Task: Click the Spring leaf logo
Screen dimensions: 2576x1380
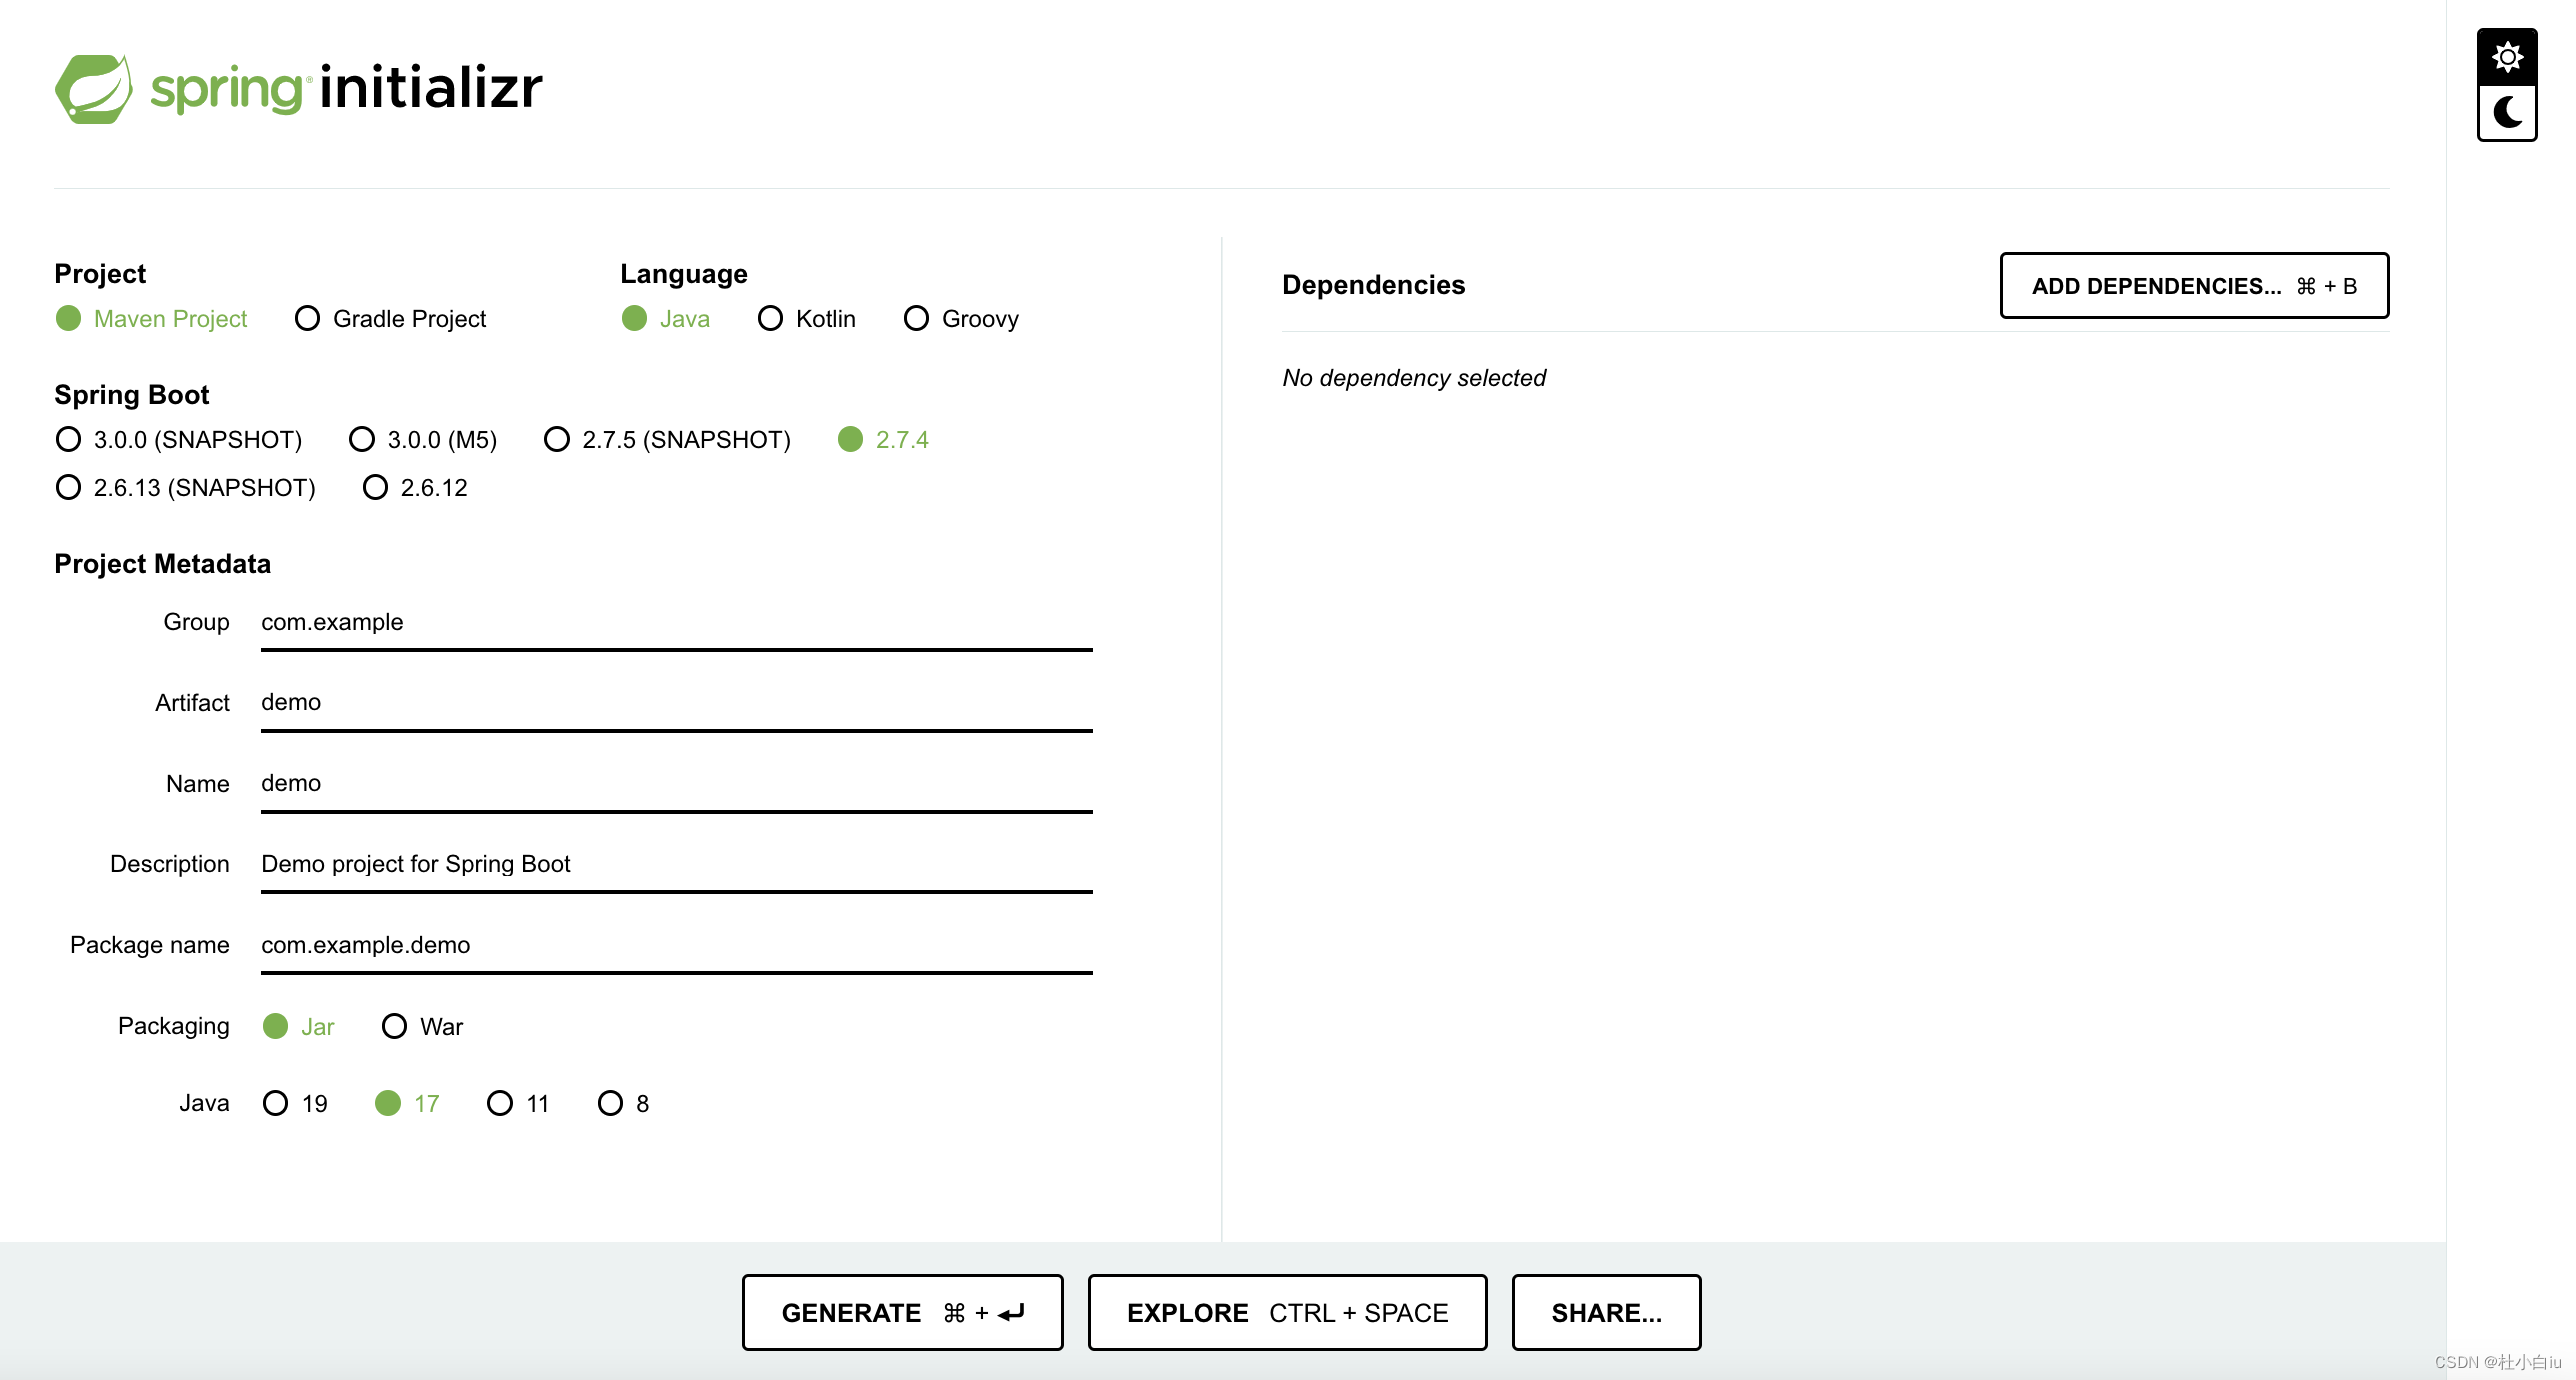Action: [93, 89]
